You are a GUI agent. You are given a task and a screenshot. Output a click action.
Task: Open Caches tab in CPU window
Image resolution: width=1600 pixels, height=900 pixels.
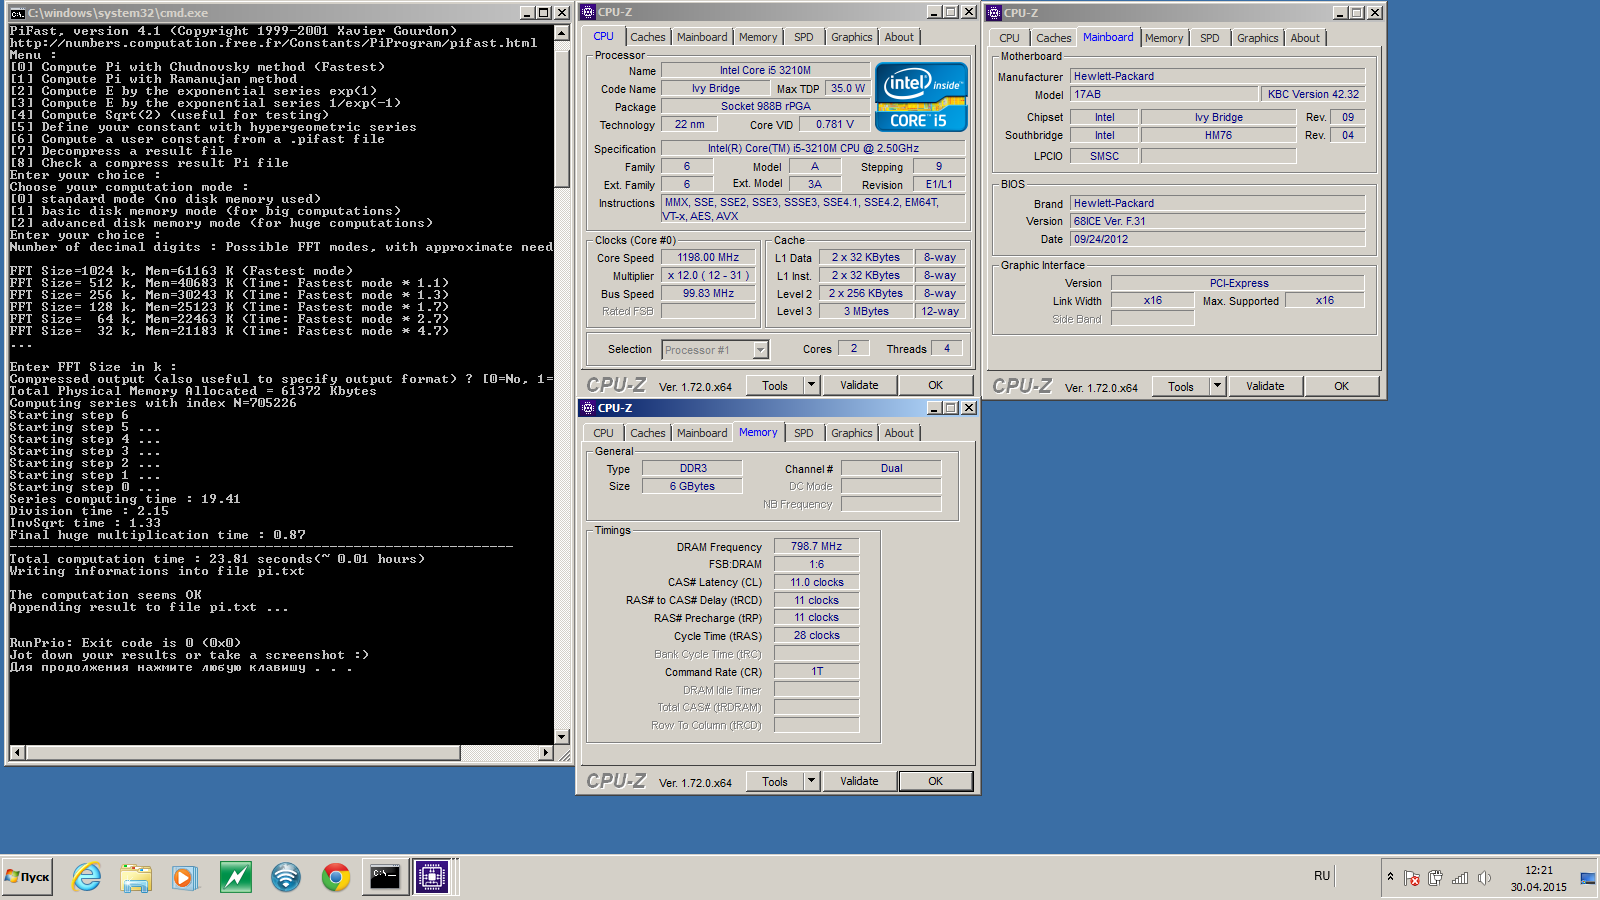[x=647, y=37]
